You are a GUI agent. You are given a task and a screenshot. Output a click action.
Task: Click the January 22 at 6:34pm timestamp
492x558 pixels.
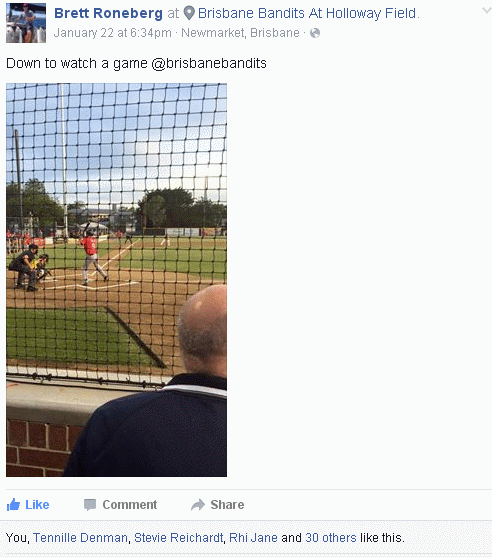click(112, 33)
